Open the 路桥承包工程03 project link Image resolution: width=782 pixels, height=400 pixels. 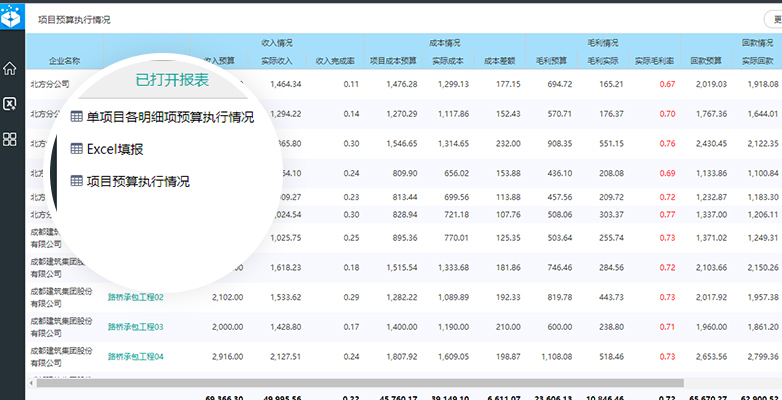click(x=136, y=327)
